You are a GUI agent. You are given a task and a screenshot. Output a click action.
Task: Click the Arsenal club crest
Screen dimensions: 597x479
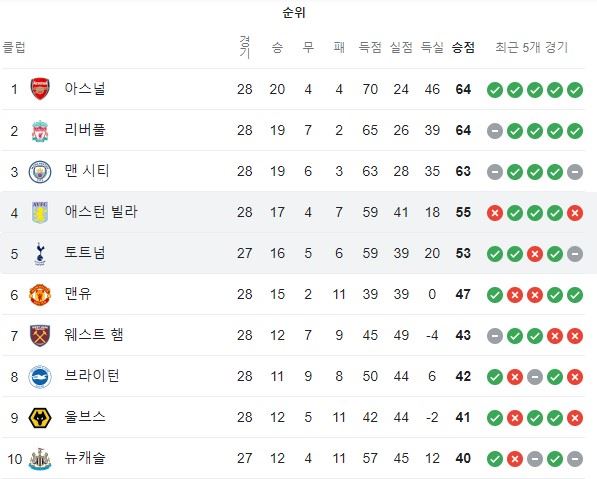(40, 89)
